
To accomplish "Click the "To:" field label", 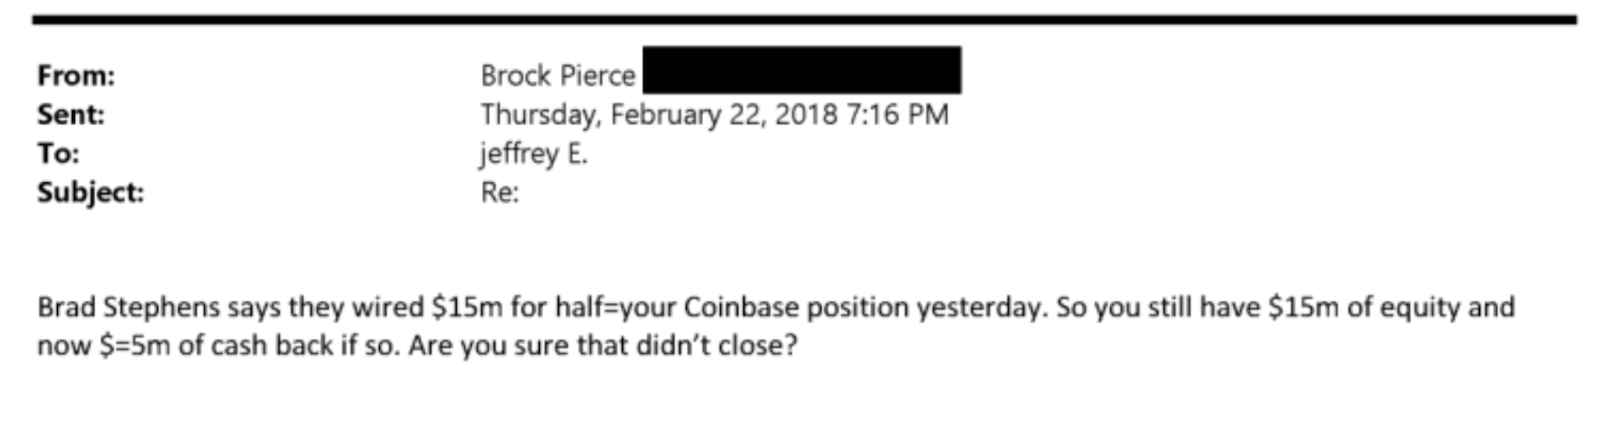I will click(x=58, y=154).
